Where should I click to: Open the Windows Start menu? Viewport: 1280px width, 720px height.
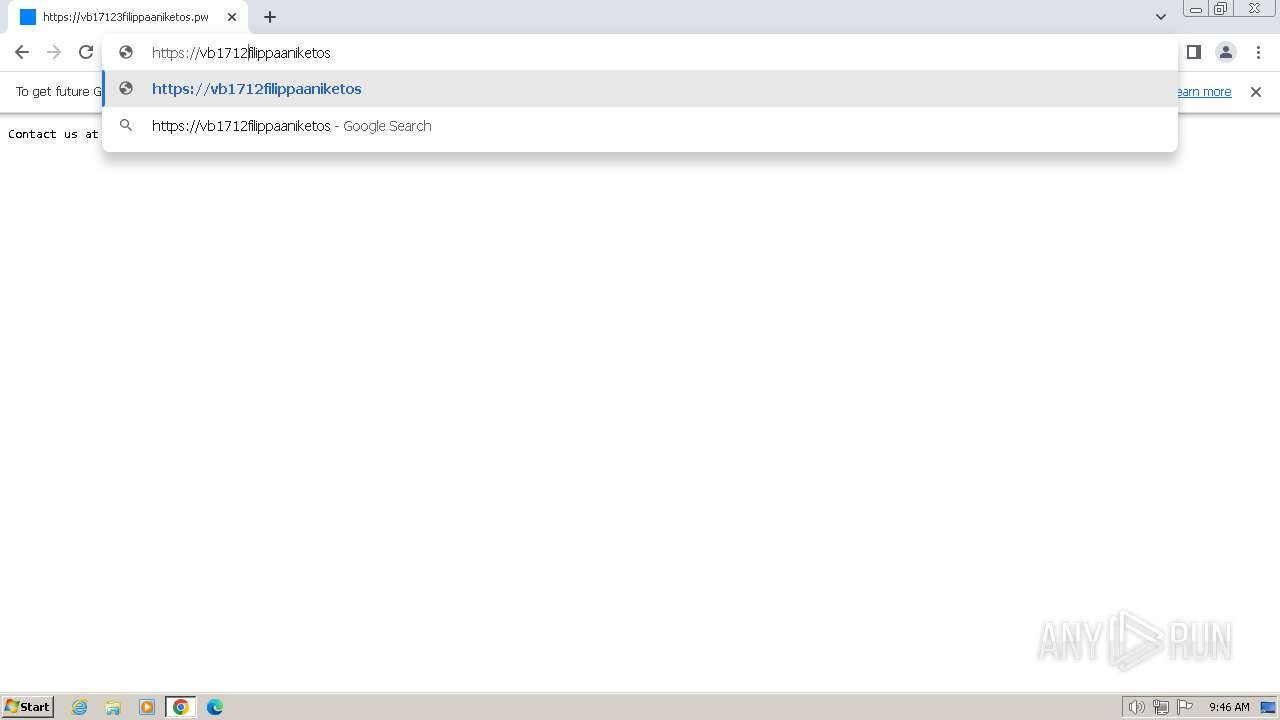tap(28, 707)
